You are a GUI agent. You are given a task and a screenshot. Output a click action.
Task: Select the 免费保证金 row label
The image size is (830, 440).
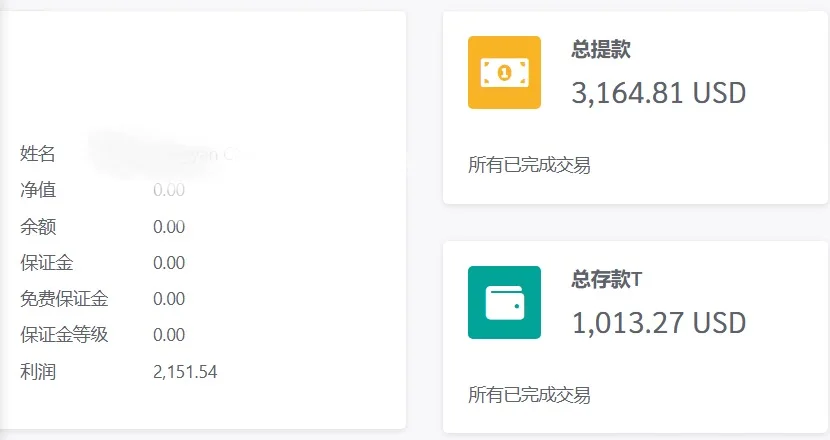coord(64,299)
